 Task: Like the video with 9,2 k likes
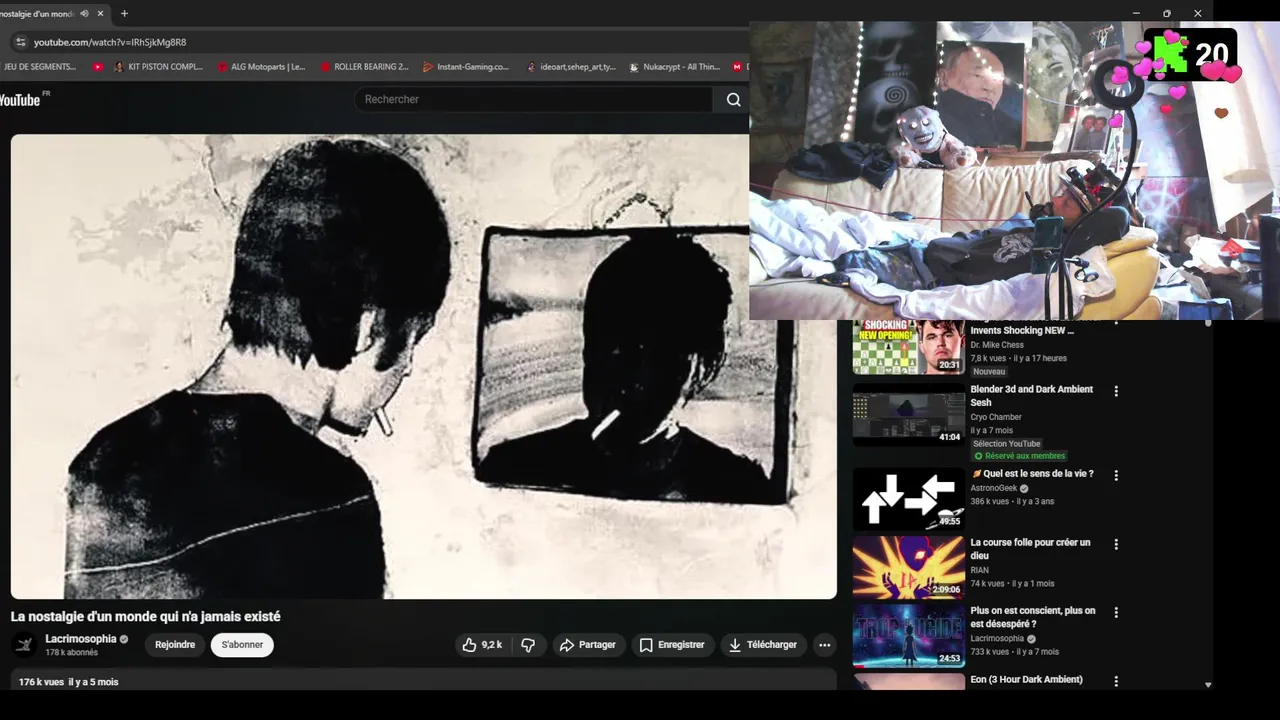click(x=482, y=645)
